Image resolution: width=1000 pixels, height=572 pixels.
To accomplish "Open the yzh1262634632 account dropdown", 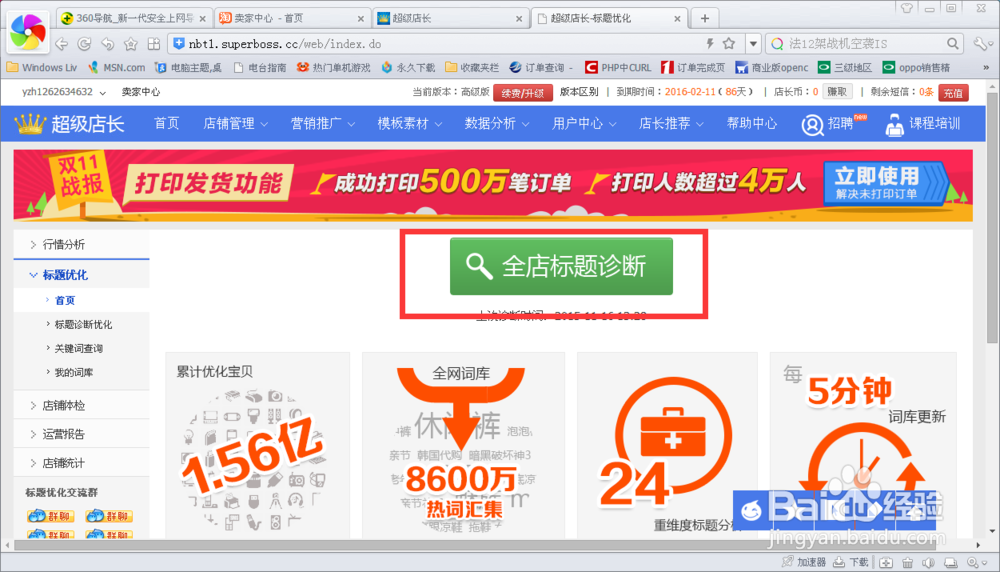I will click(x=63, y=92).
